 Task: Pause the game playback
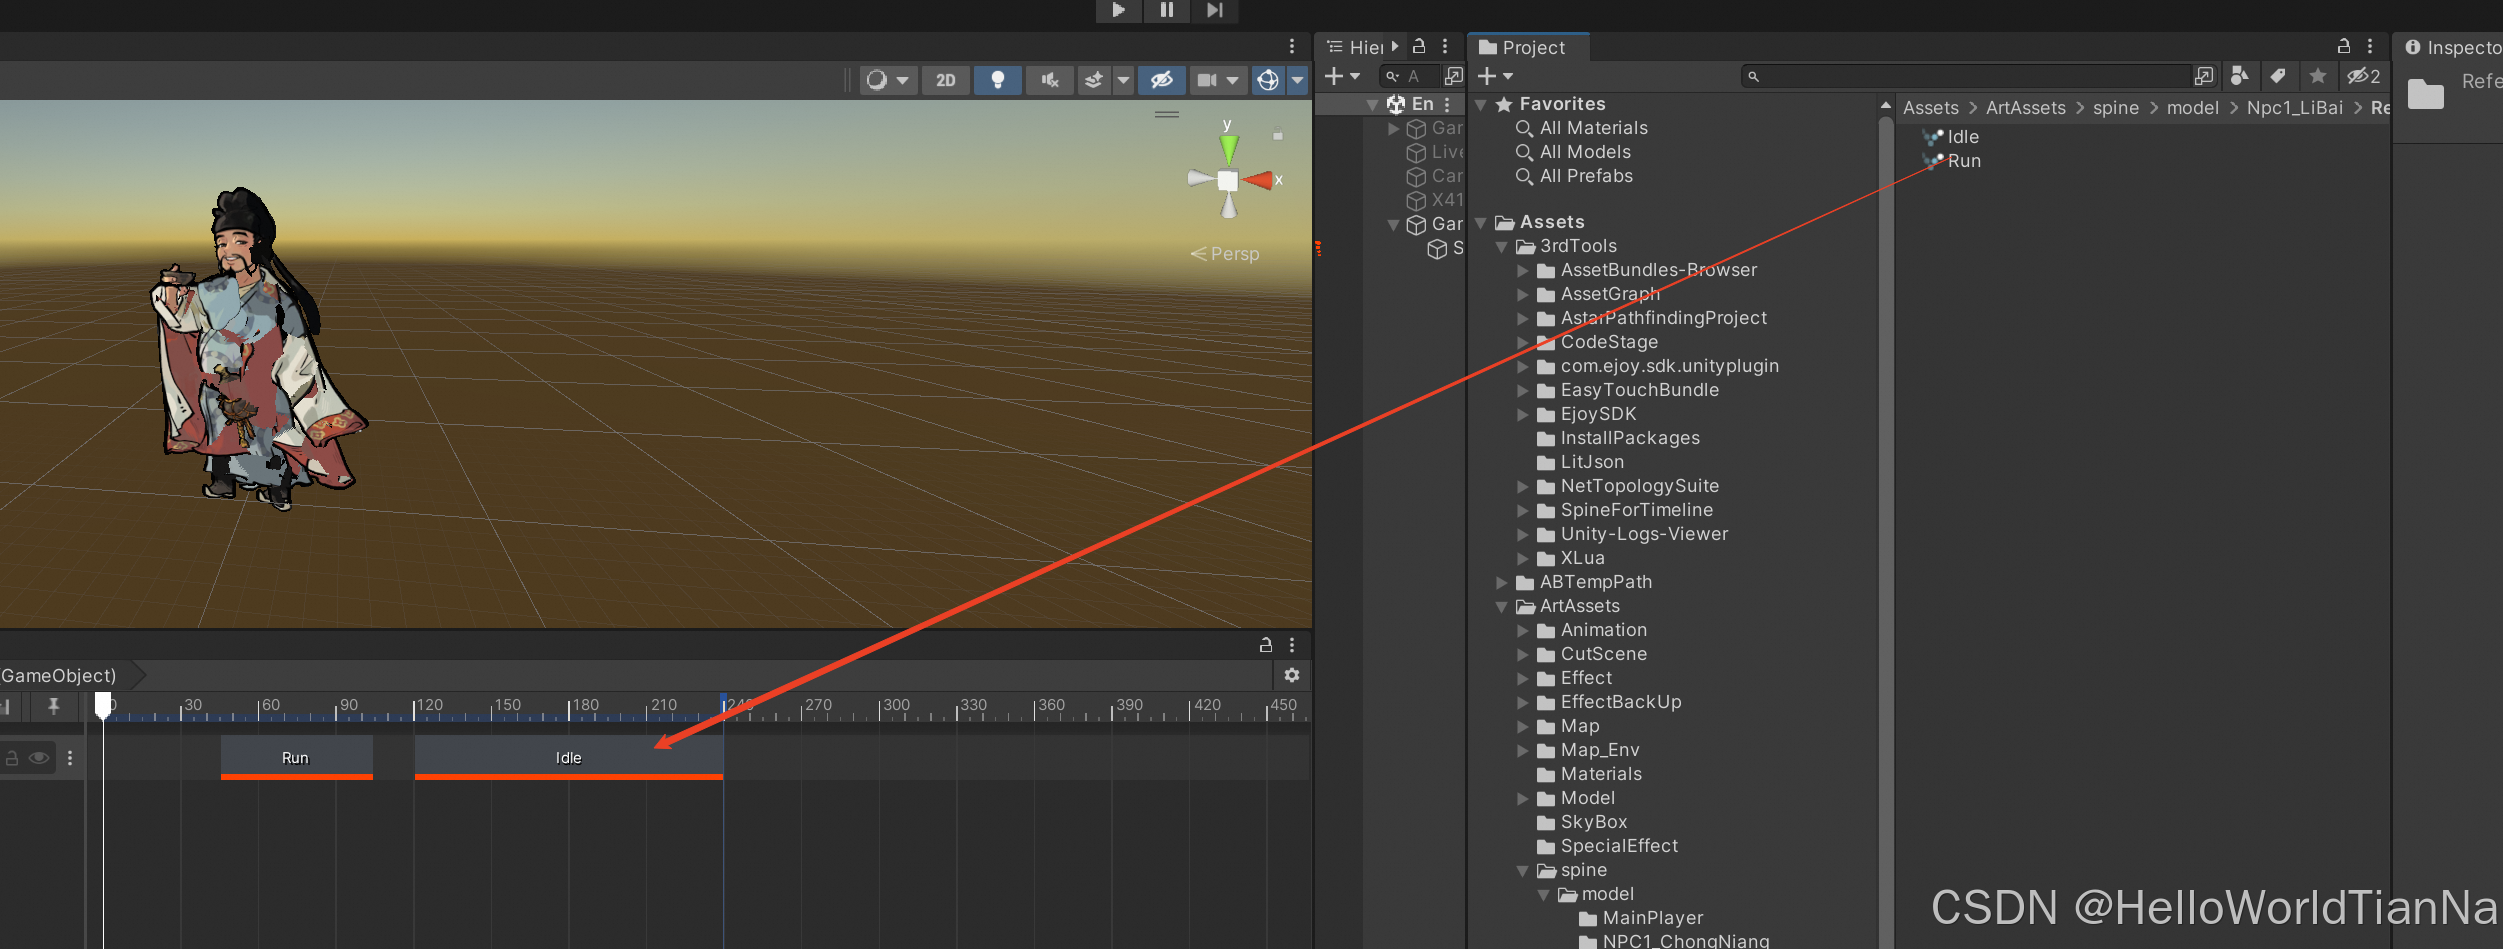(1166, 11)
